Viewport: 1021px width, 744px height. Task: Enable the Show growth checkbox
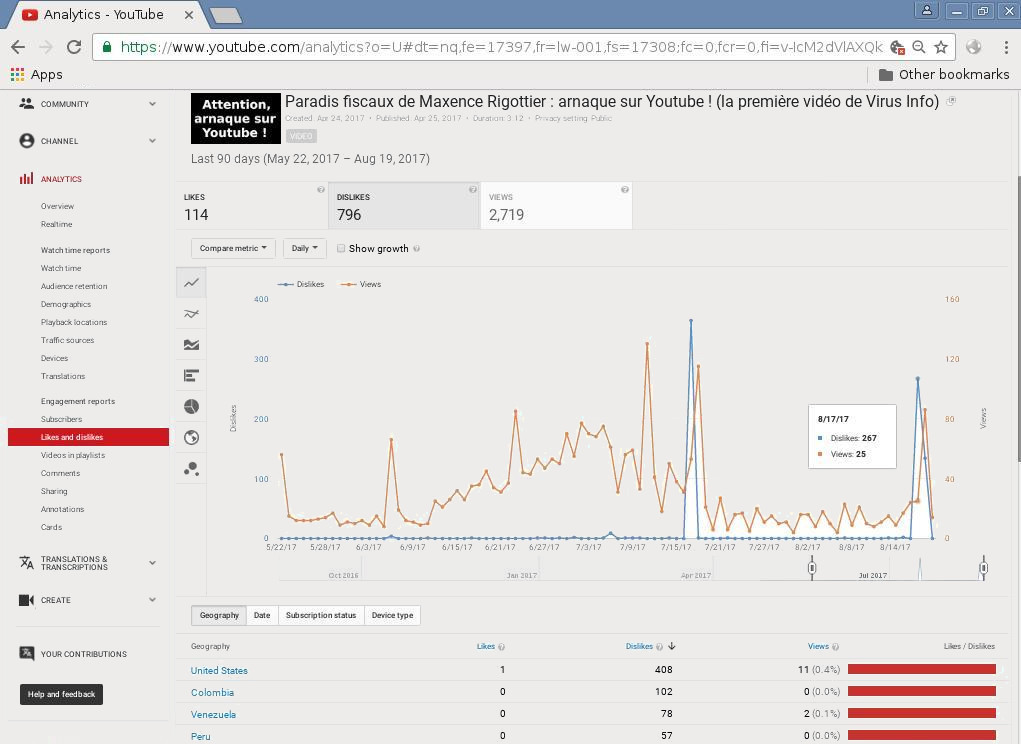tap(341, 248)
